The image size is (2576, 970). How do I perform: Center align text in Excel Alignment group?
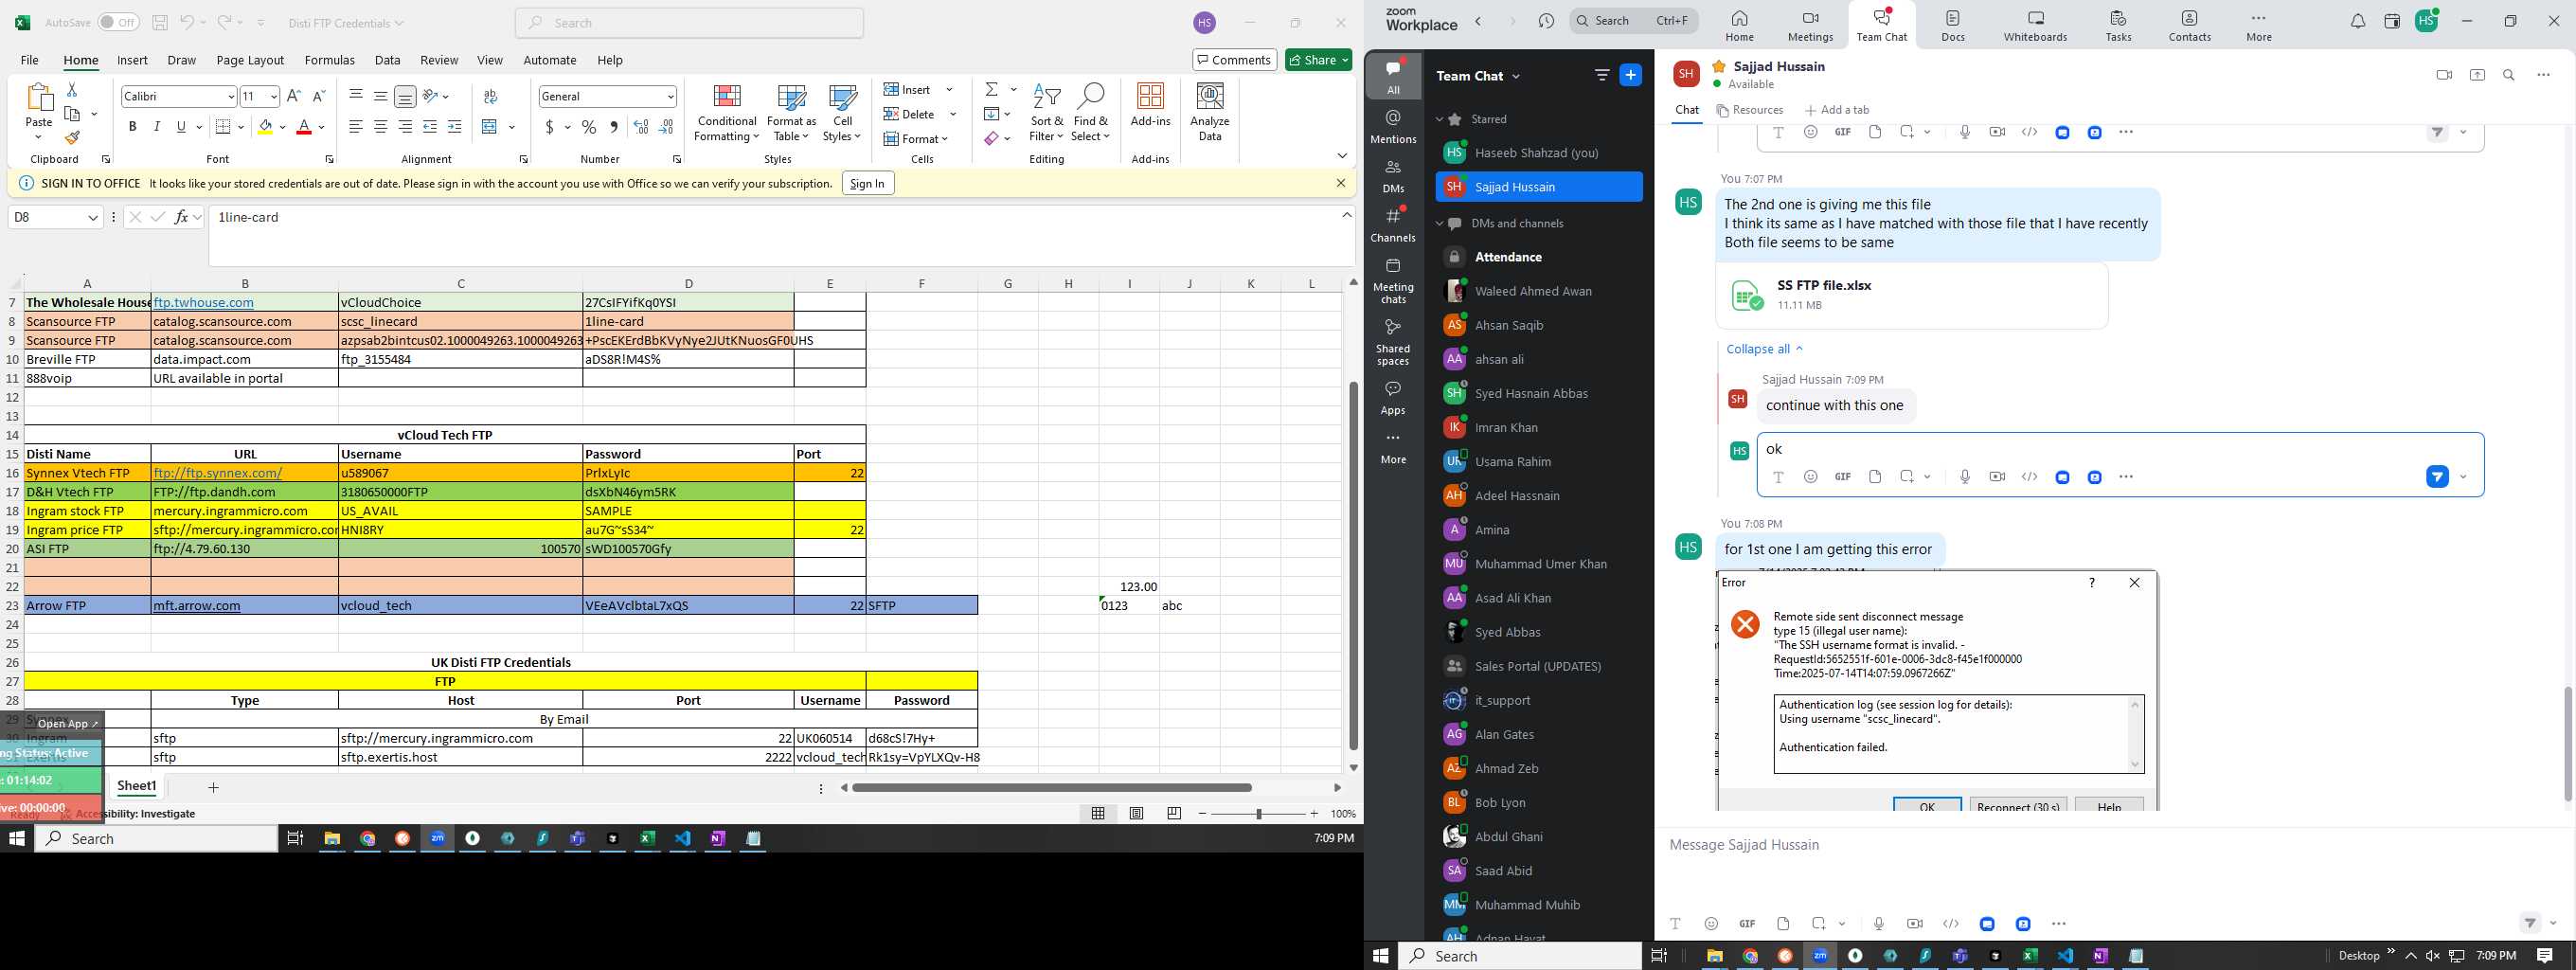[380, 127]
